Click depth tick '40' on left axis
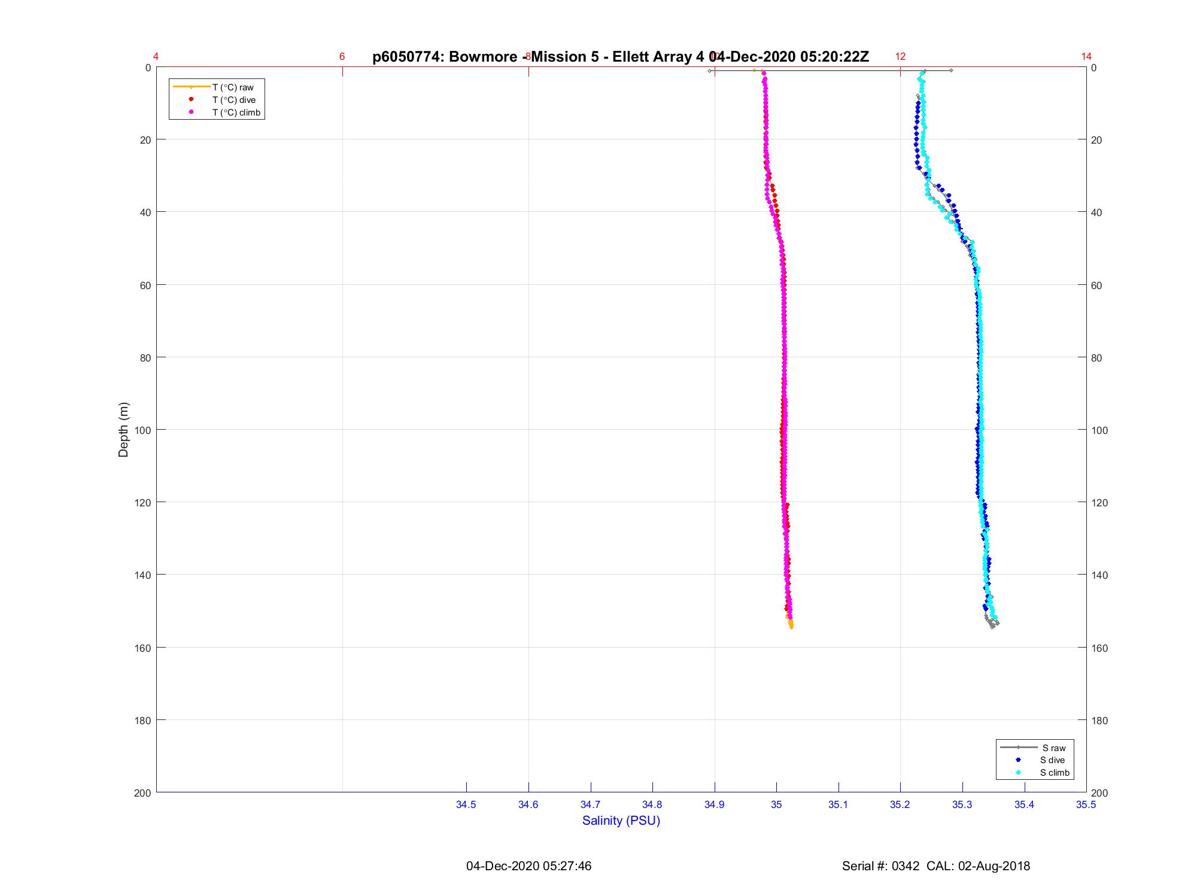This screenshot has width=1200, height=891. (146, 212)
